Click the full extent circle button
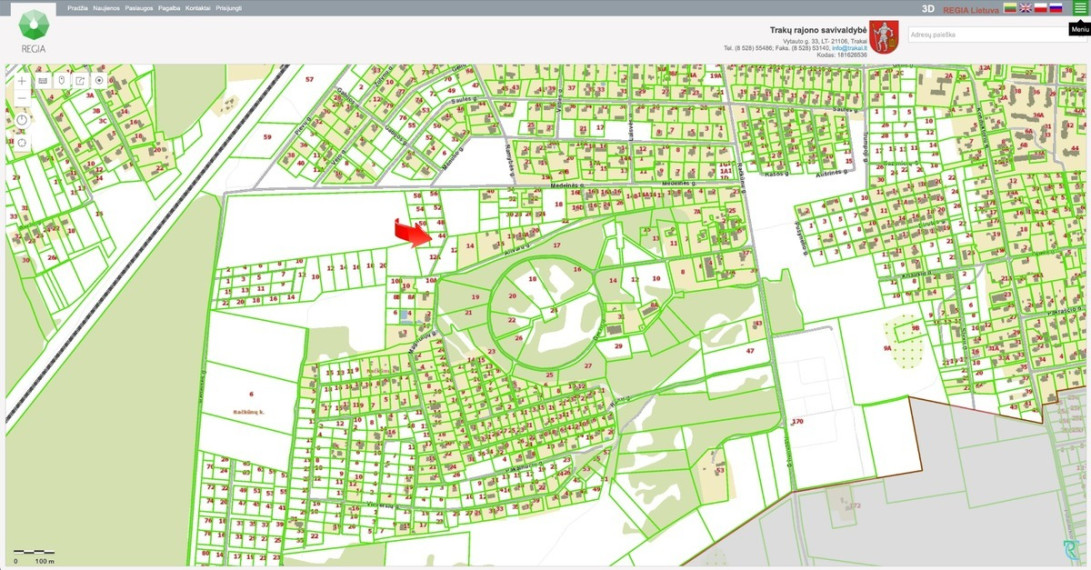Viewport: 1091px width, 570px height. click(x=22, y=143)
